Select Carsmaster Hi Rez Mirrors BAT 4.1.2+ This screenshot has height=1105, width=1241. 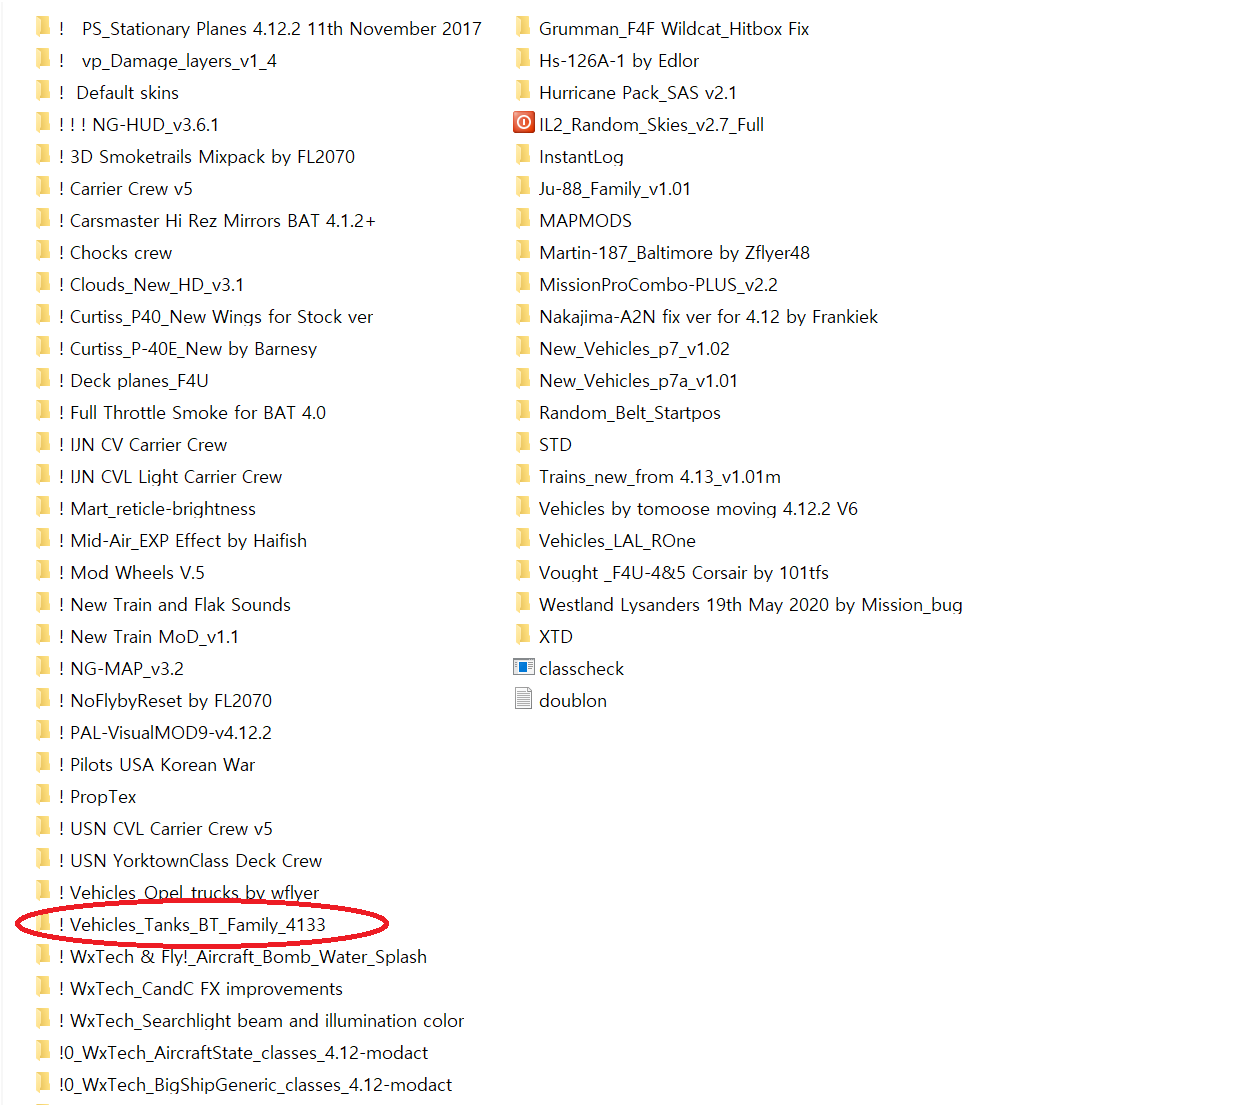217,221
